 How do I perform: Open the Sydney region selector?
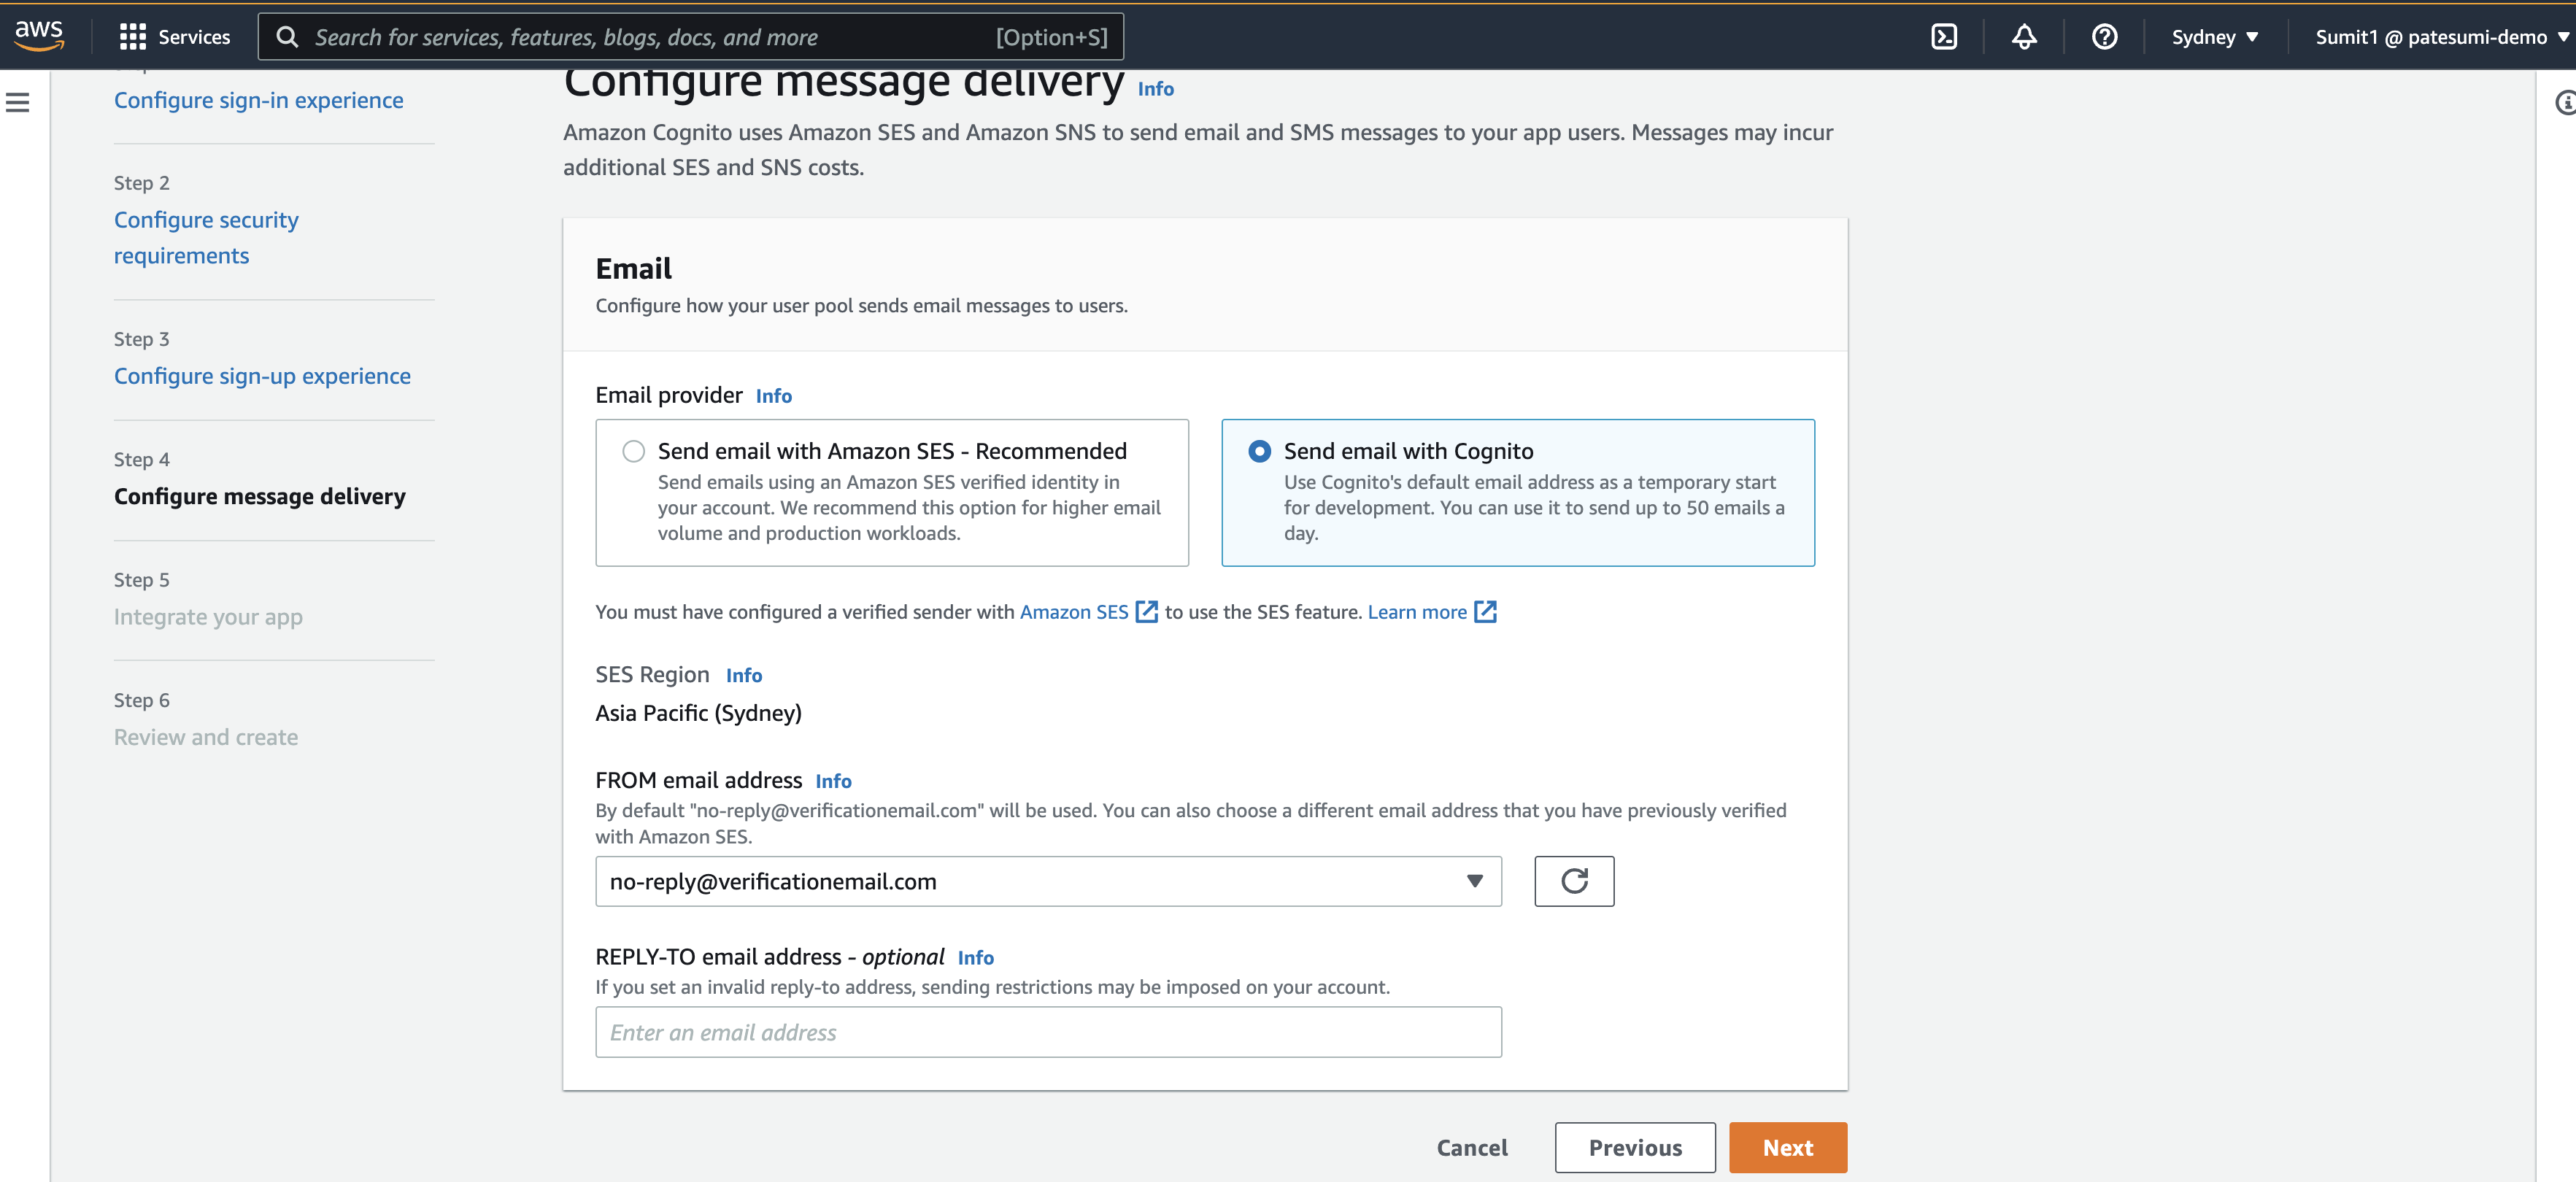[2214, 37]
